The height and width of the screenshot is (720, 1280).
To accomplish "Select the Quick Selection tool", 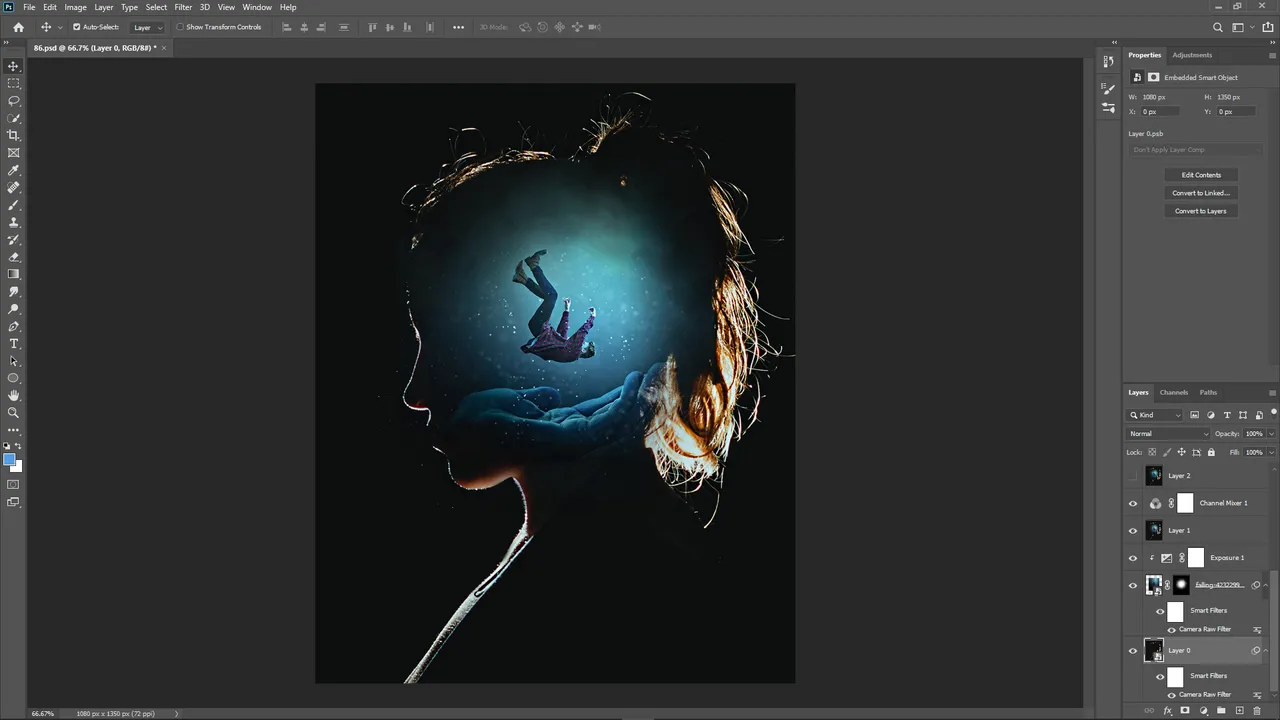I will 13,118.
